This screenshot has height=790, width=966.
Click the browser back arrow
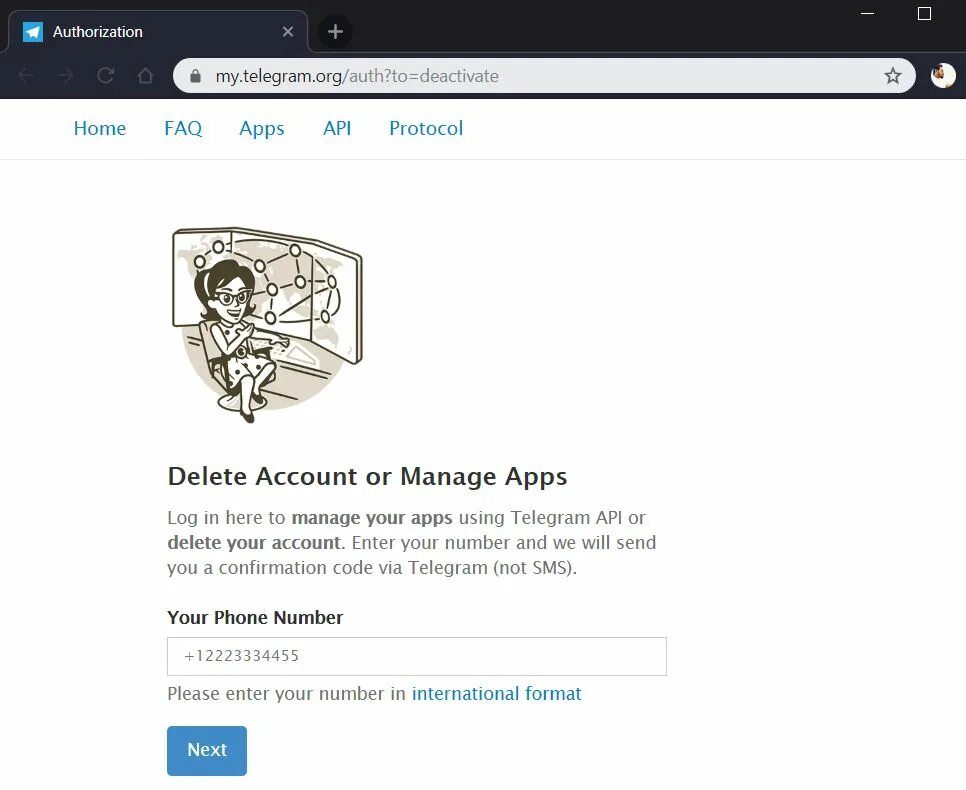(x=26, y=75)
